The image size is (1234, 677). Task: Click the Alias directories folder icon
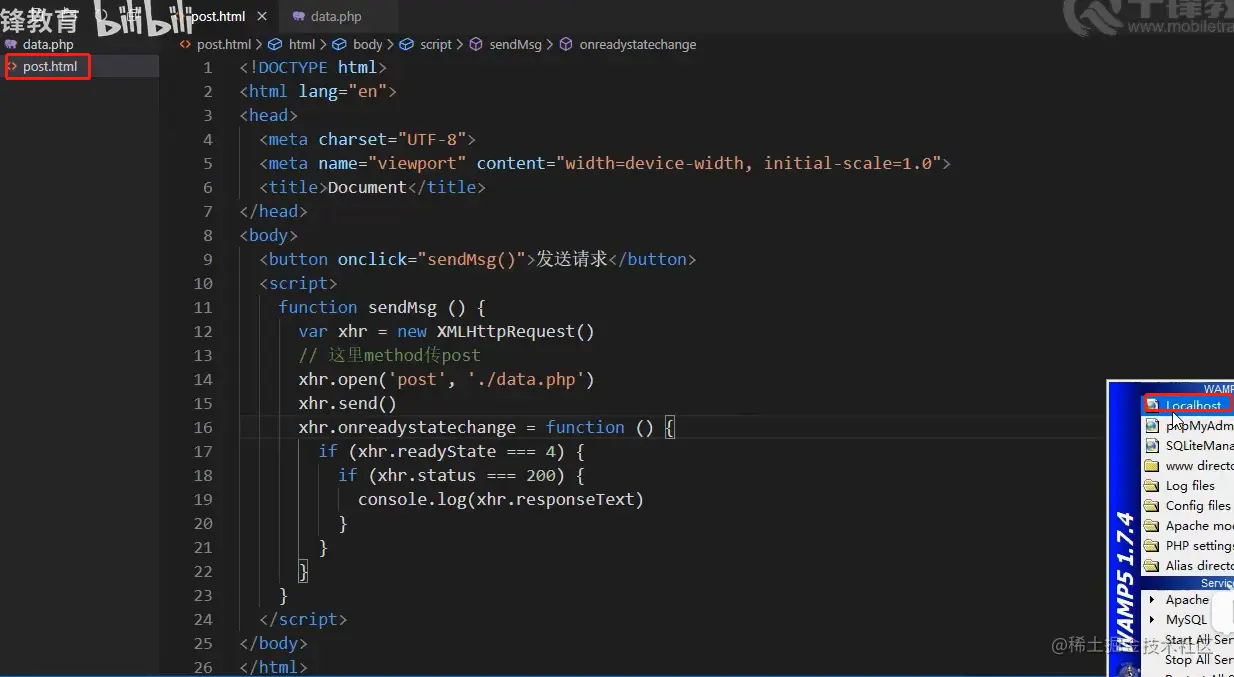pos(1152,565)
